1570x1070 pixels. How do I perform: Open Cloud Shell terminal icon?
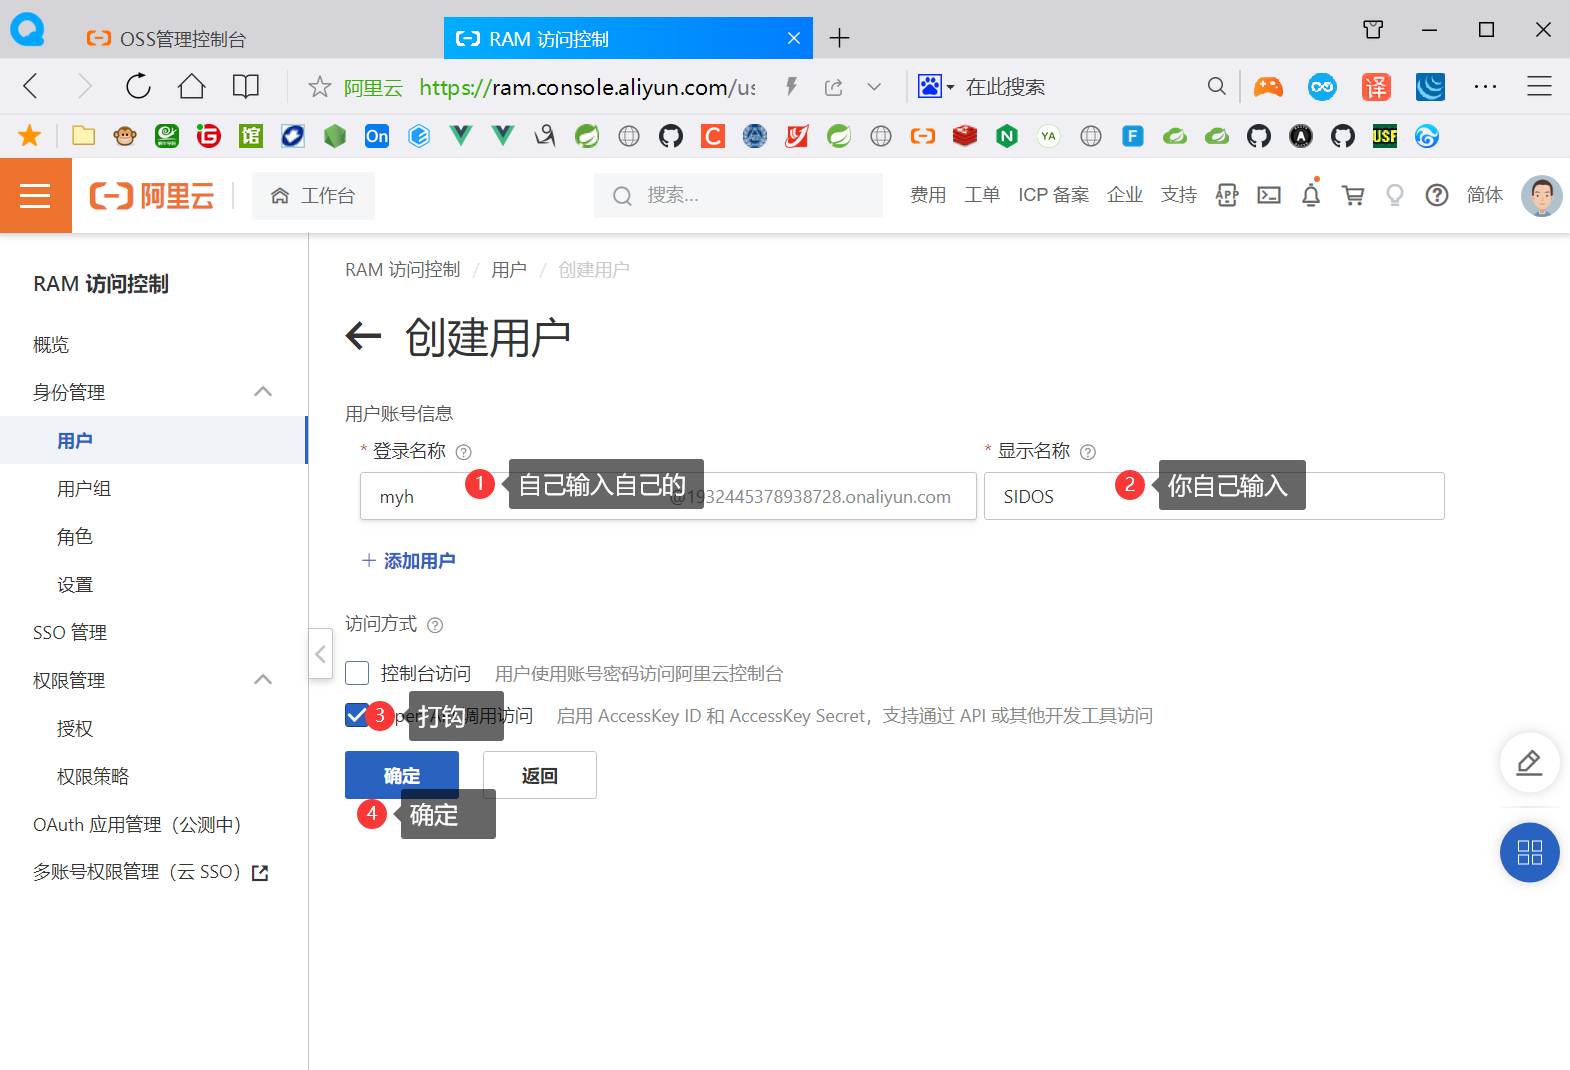click(1269, 196)
